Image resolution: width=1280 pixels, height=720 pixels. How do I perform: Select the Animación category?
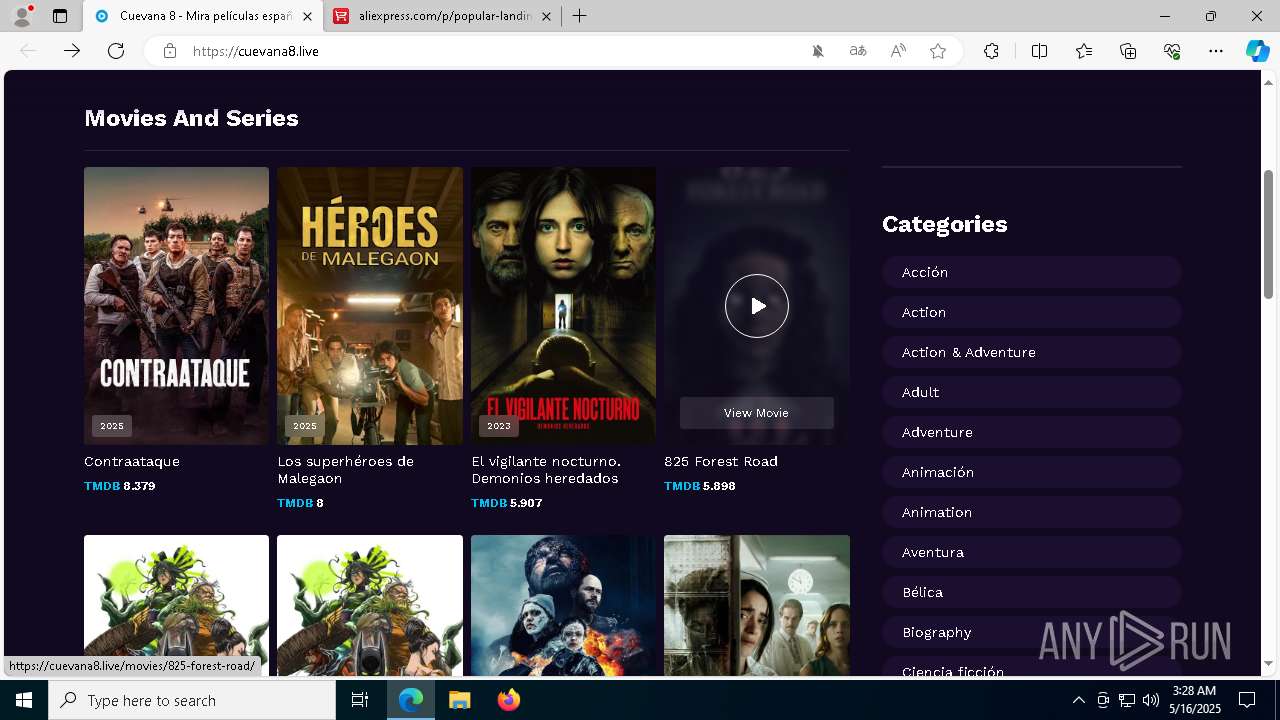[x=1032, y=472]
